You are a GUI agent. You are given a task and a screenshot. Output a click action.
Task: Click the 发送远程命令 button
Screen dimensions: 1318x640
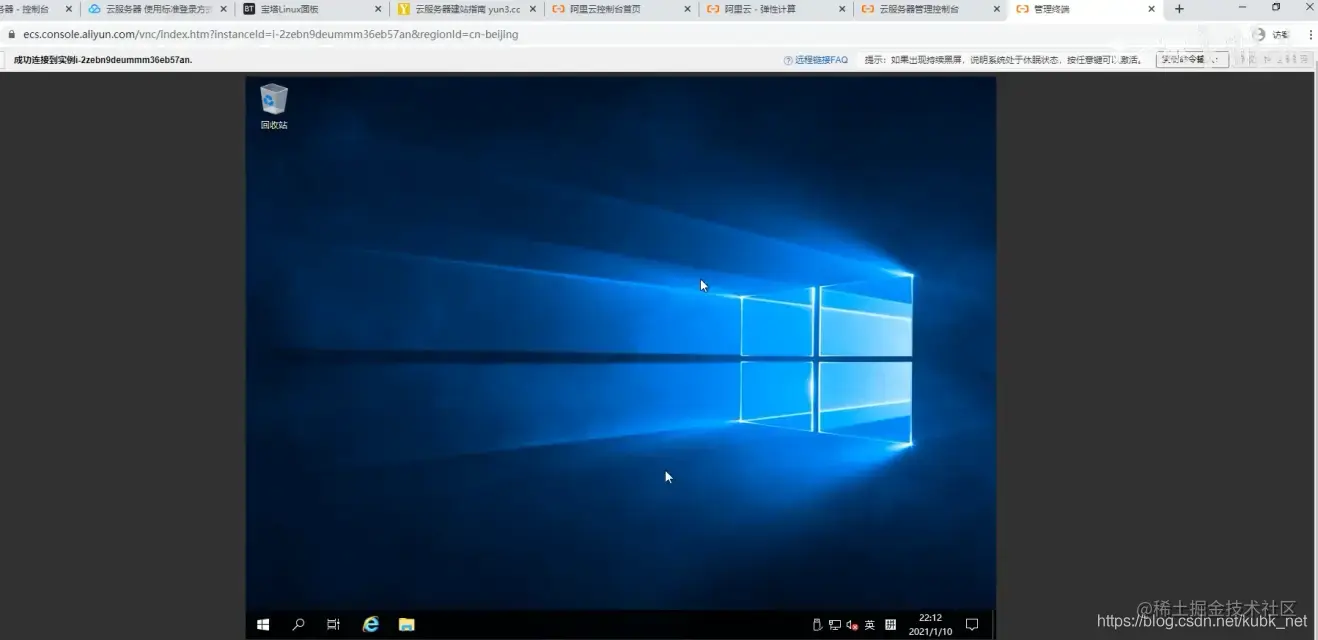tap(1192, 60)
